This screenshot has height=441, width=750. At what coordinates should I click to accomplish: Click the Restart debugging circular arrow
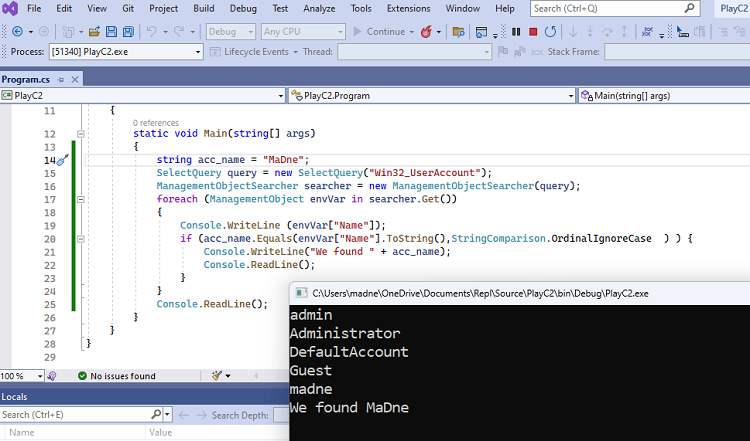551,32
